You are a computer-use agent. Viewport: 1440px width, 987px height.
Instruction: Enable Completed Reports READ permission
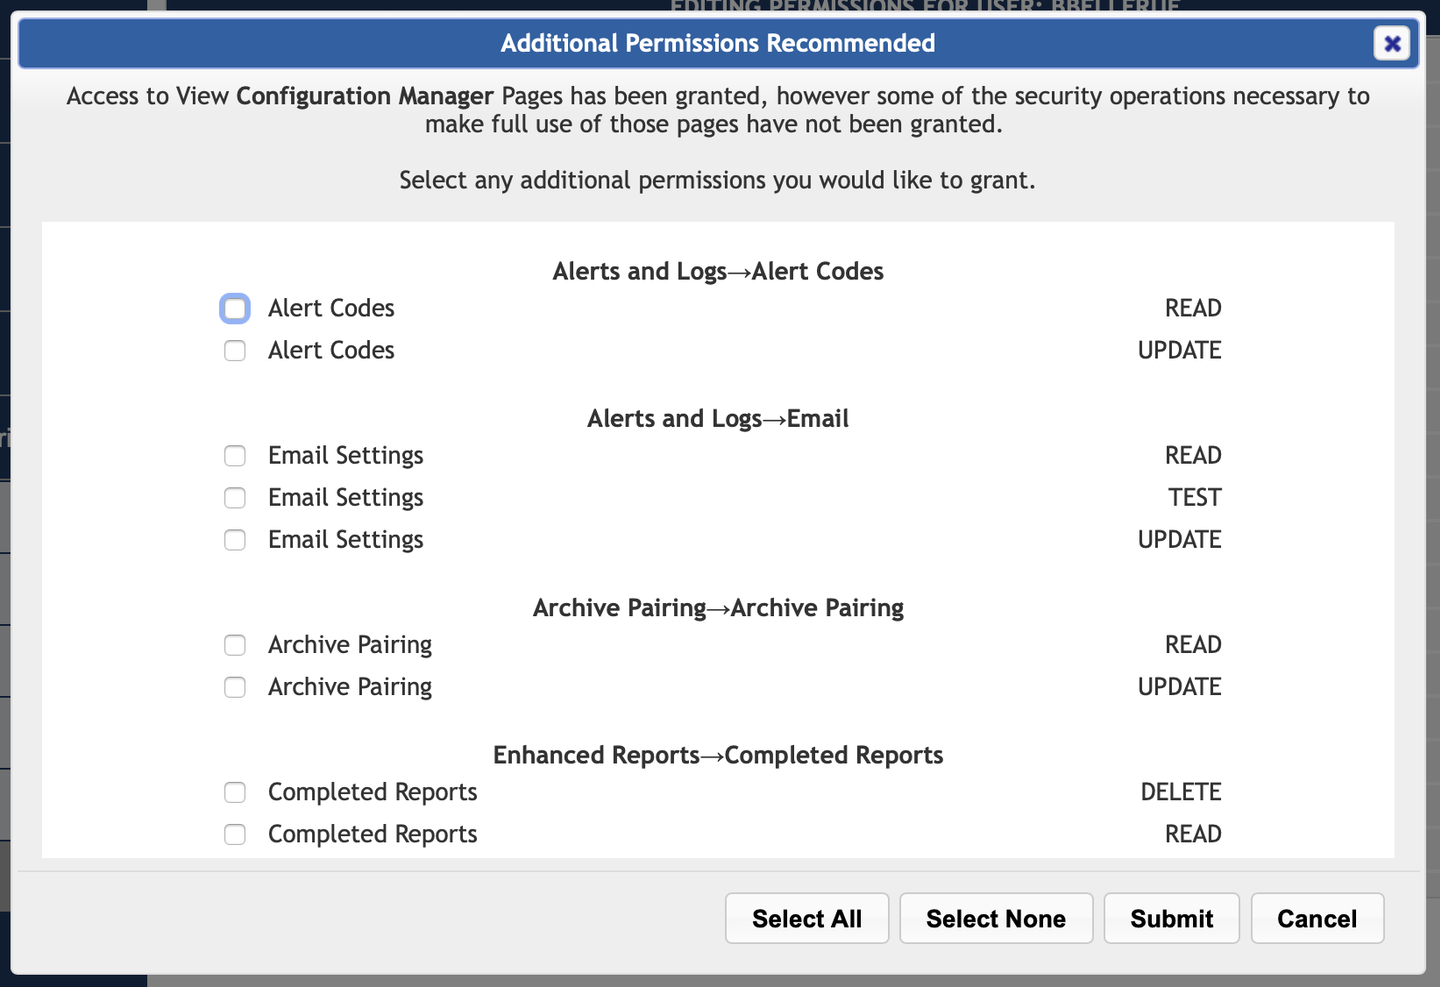tap(234, 833)
